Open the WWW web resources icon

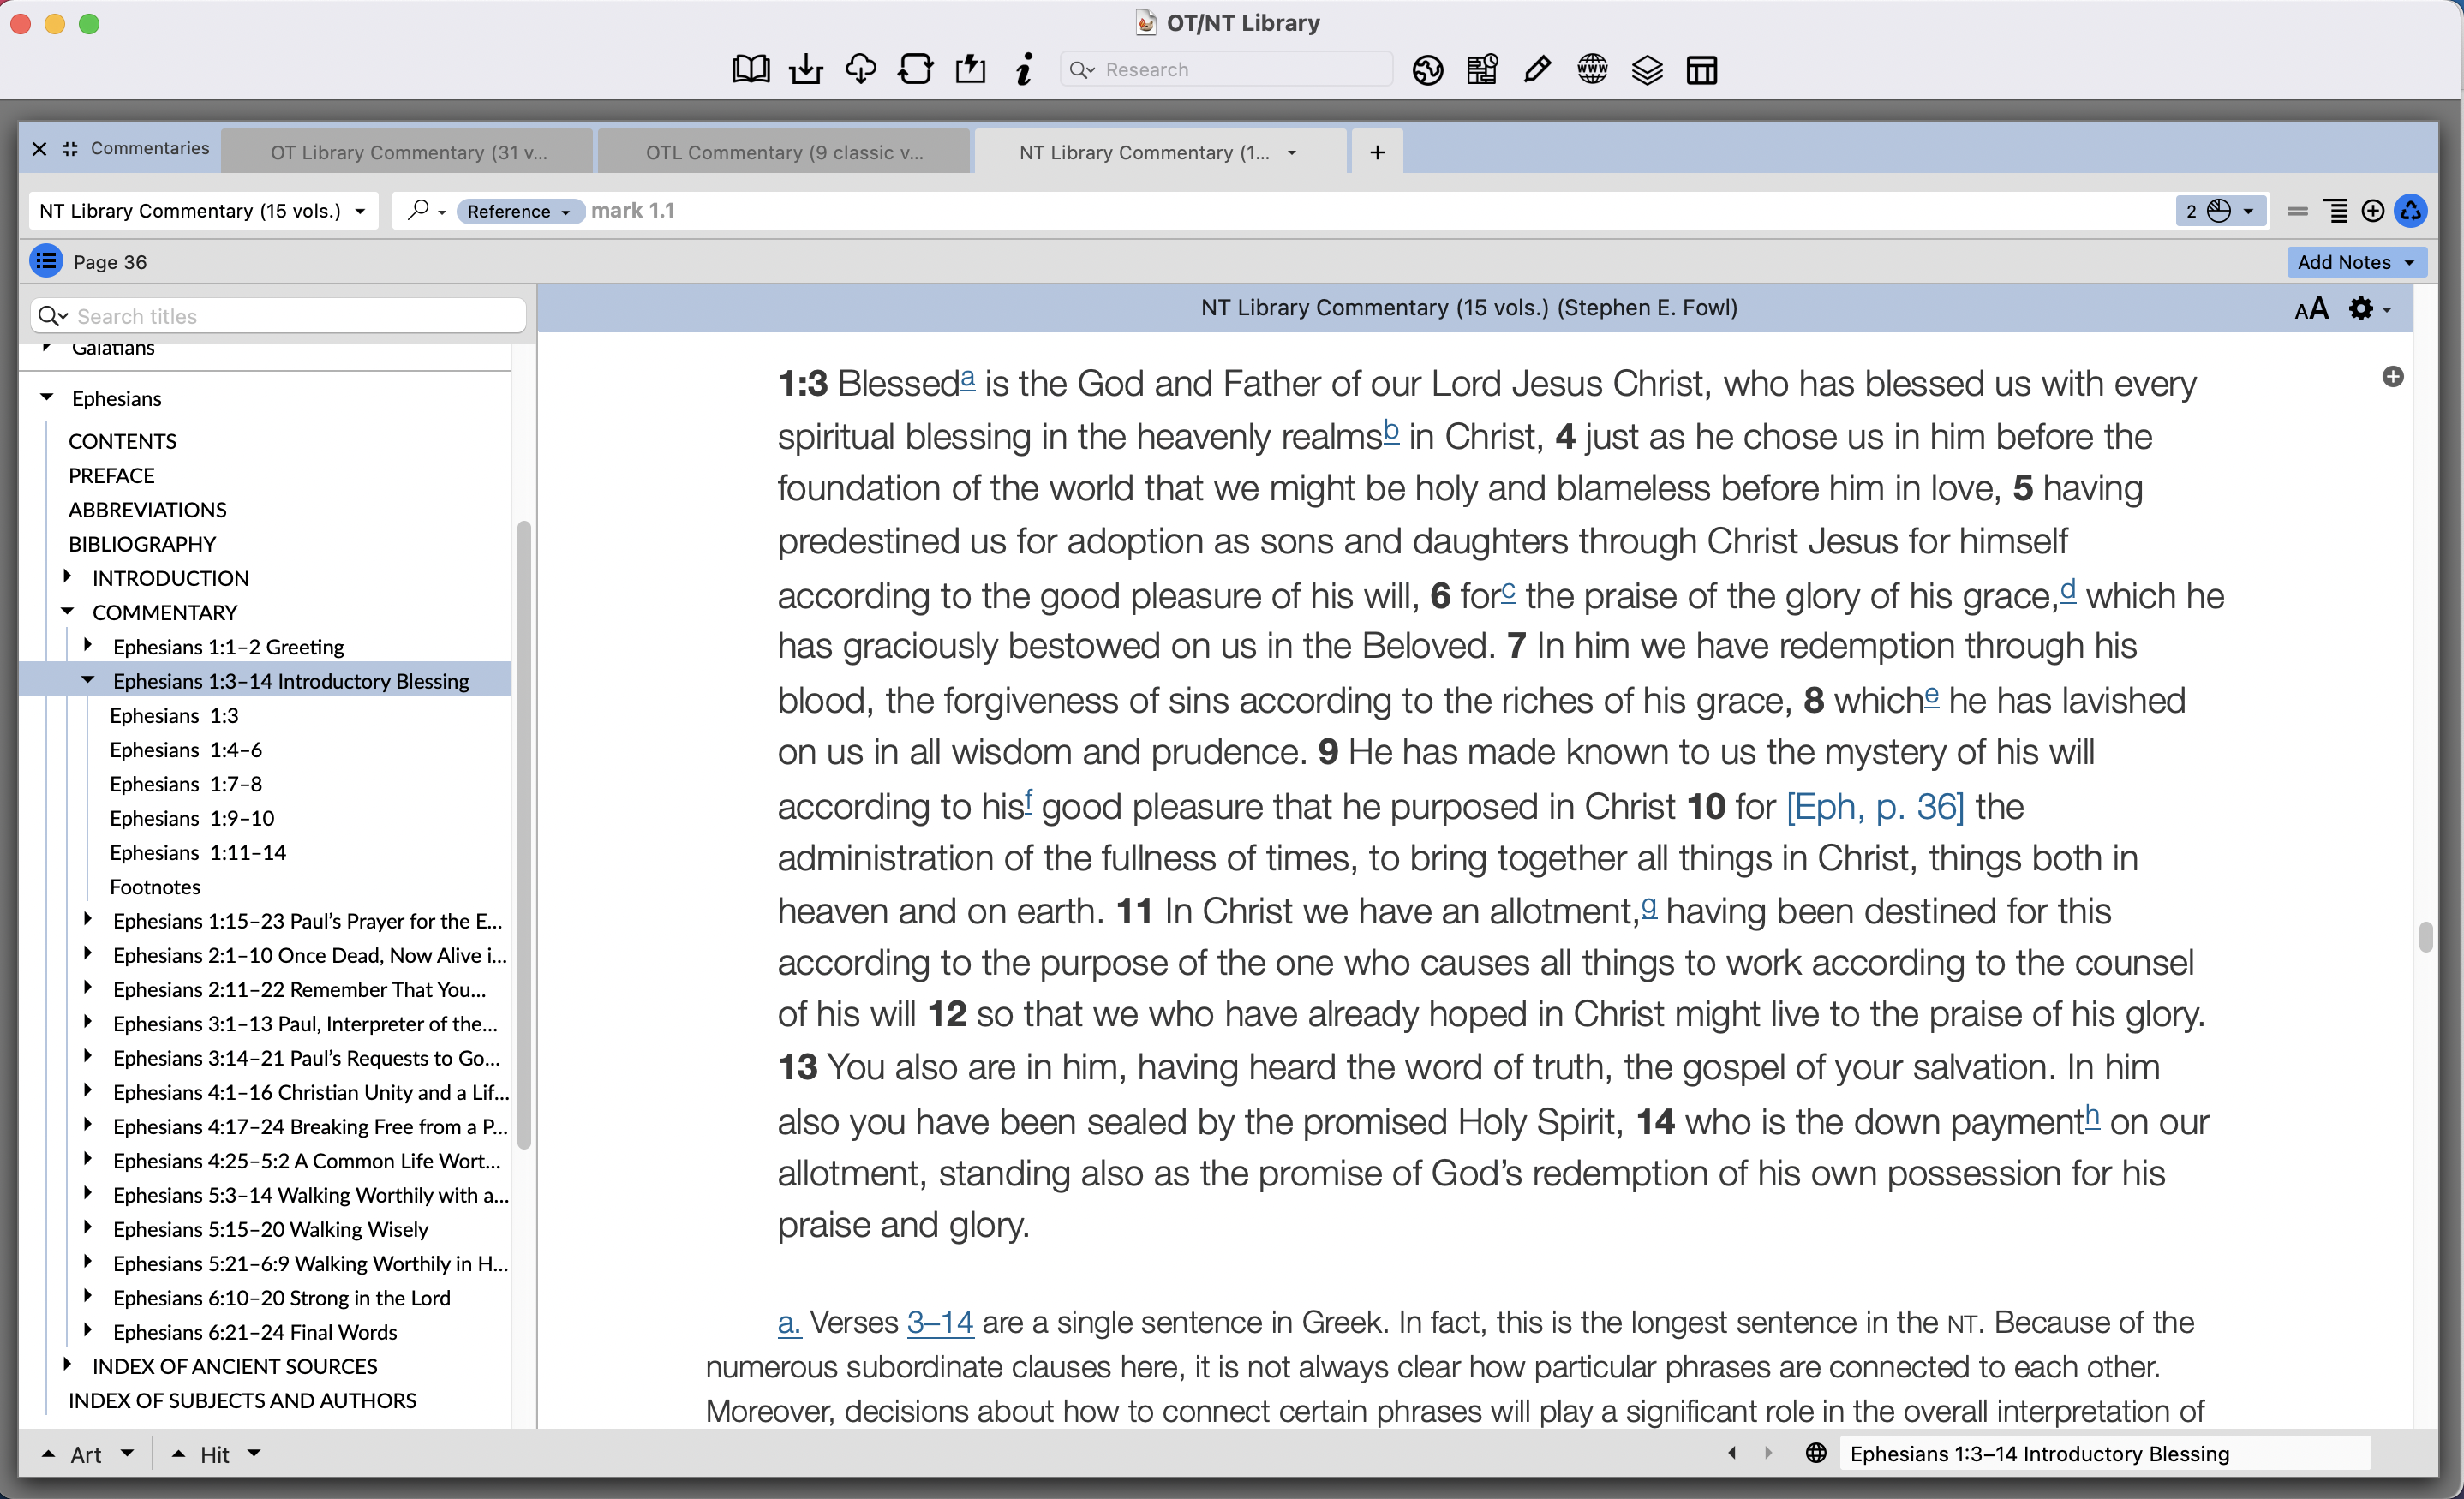[1591, 69]
